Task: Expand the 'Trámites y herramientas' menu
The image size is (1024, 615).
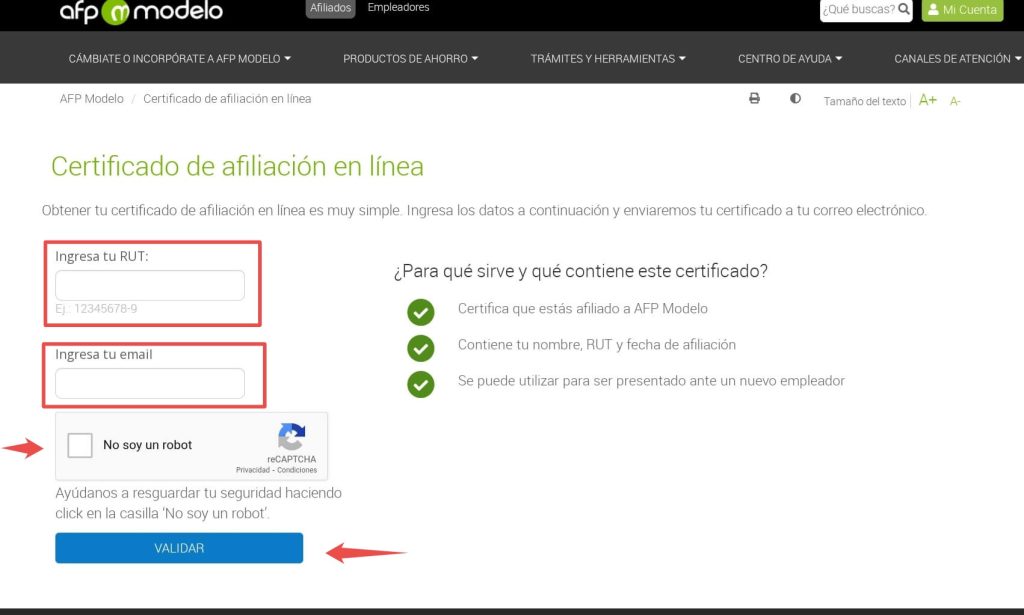Action: coord(608,59)
